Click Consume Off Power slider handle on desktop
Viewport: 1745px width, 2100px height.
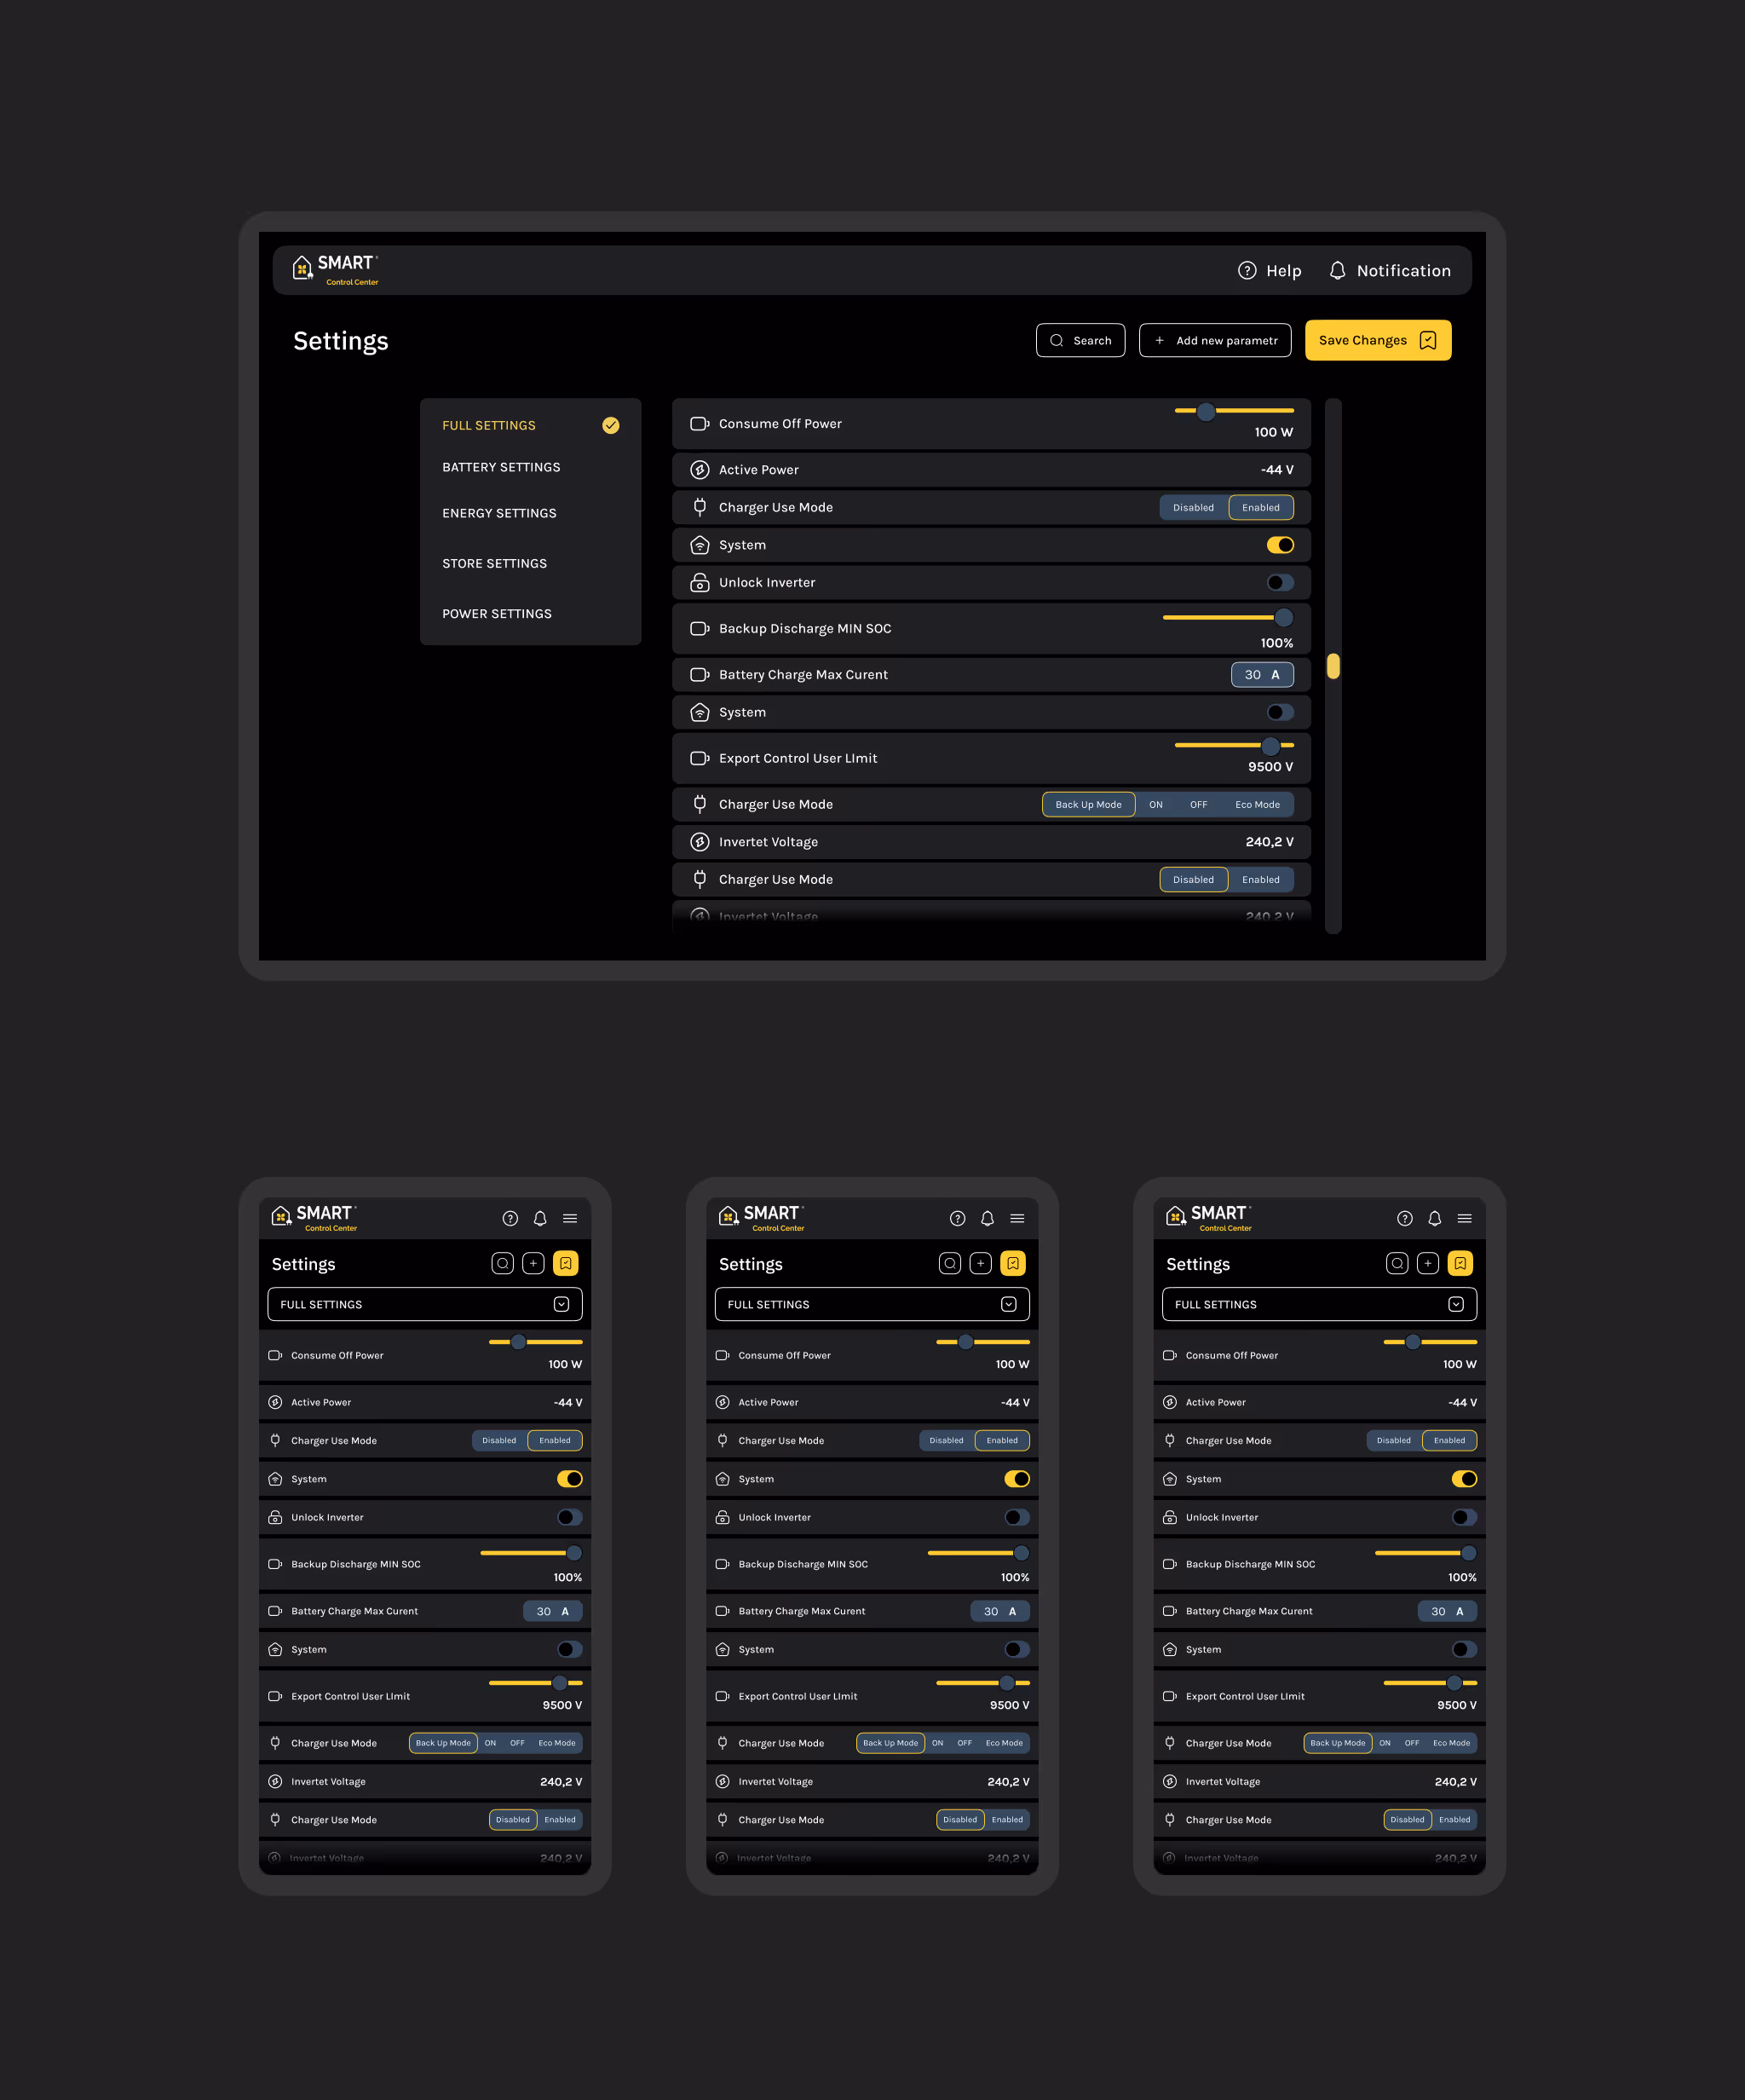click(1206, 411)
